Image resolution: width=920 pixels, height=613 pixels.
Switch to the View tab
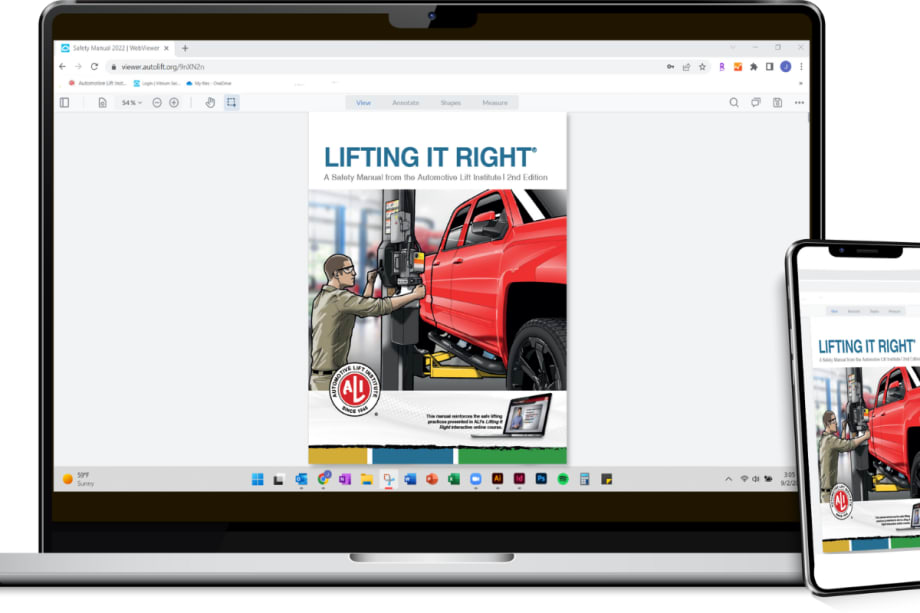[363, 103]
